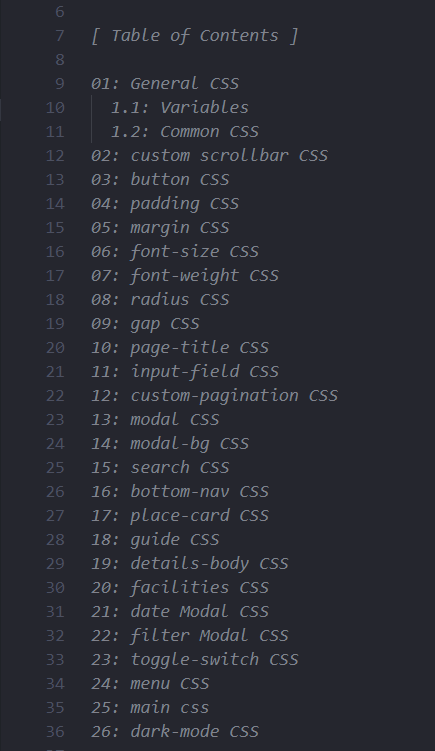Click the '22: filter Modal CSS' line
The image size is (435, 751).
tap(190, 635)
